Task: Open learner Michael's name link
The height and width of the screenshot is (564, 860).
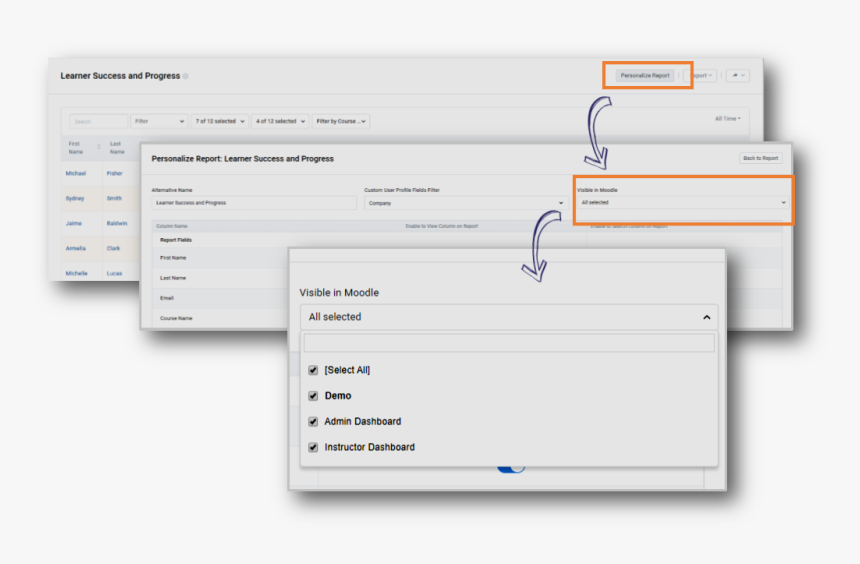Action: [76, 173]
